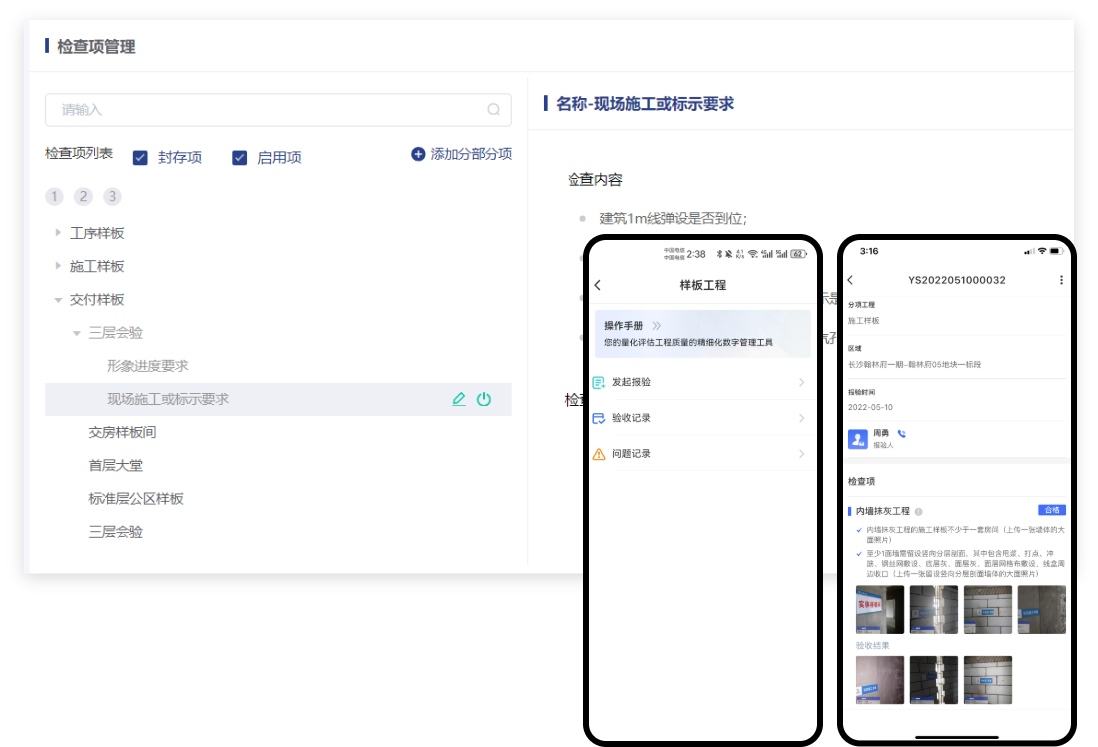Select tree level 3 button

(112, 197)
